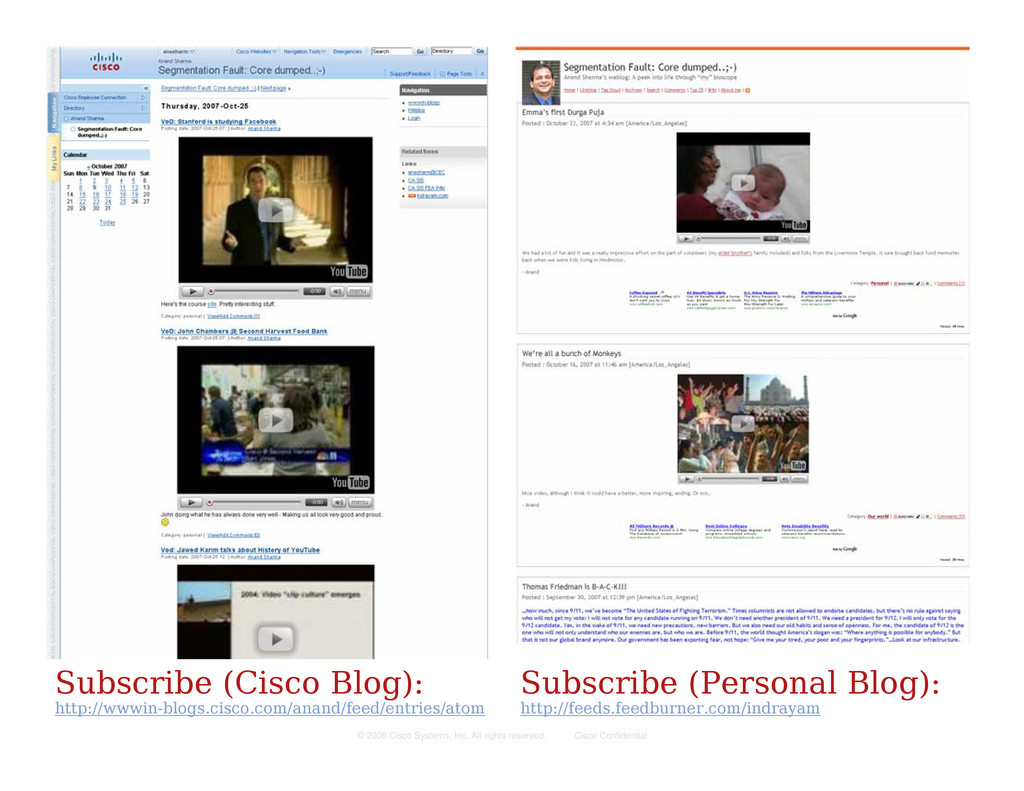Mute the John Chambers video player
The width and height of the screenshot is (1024, 791).
coord(338,502)
